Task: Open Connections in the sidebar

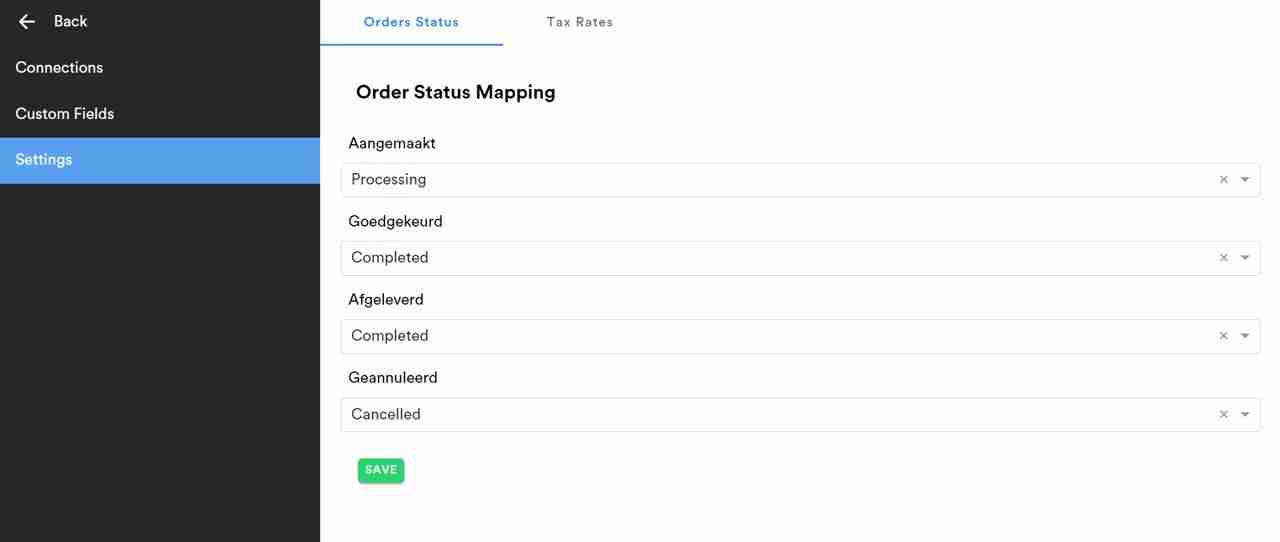Action: pos(59,68)
